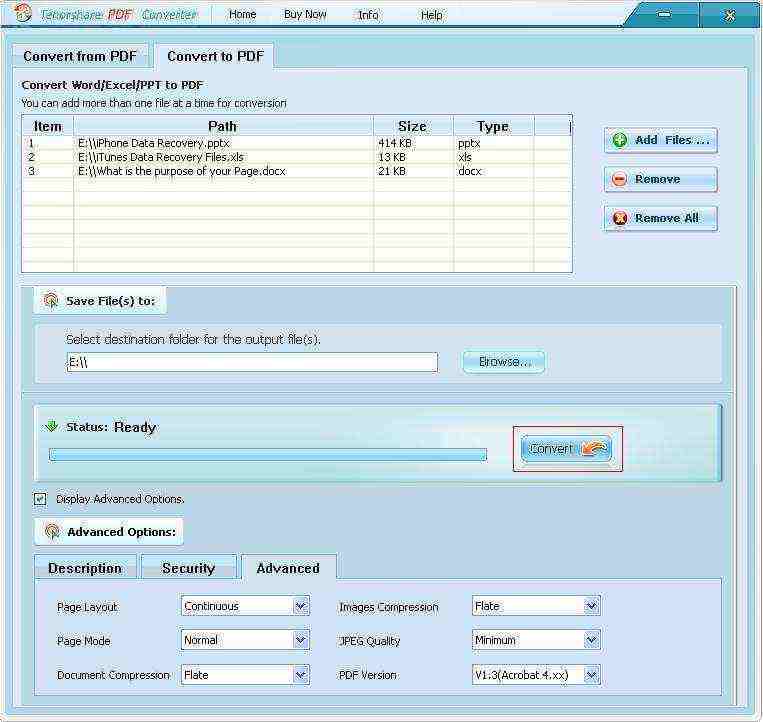Switch to the Security tab
The width and height of the screenshot is (763, 722).
pyautogui.click(x=188, y=568)
